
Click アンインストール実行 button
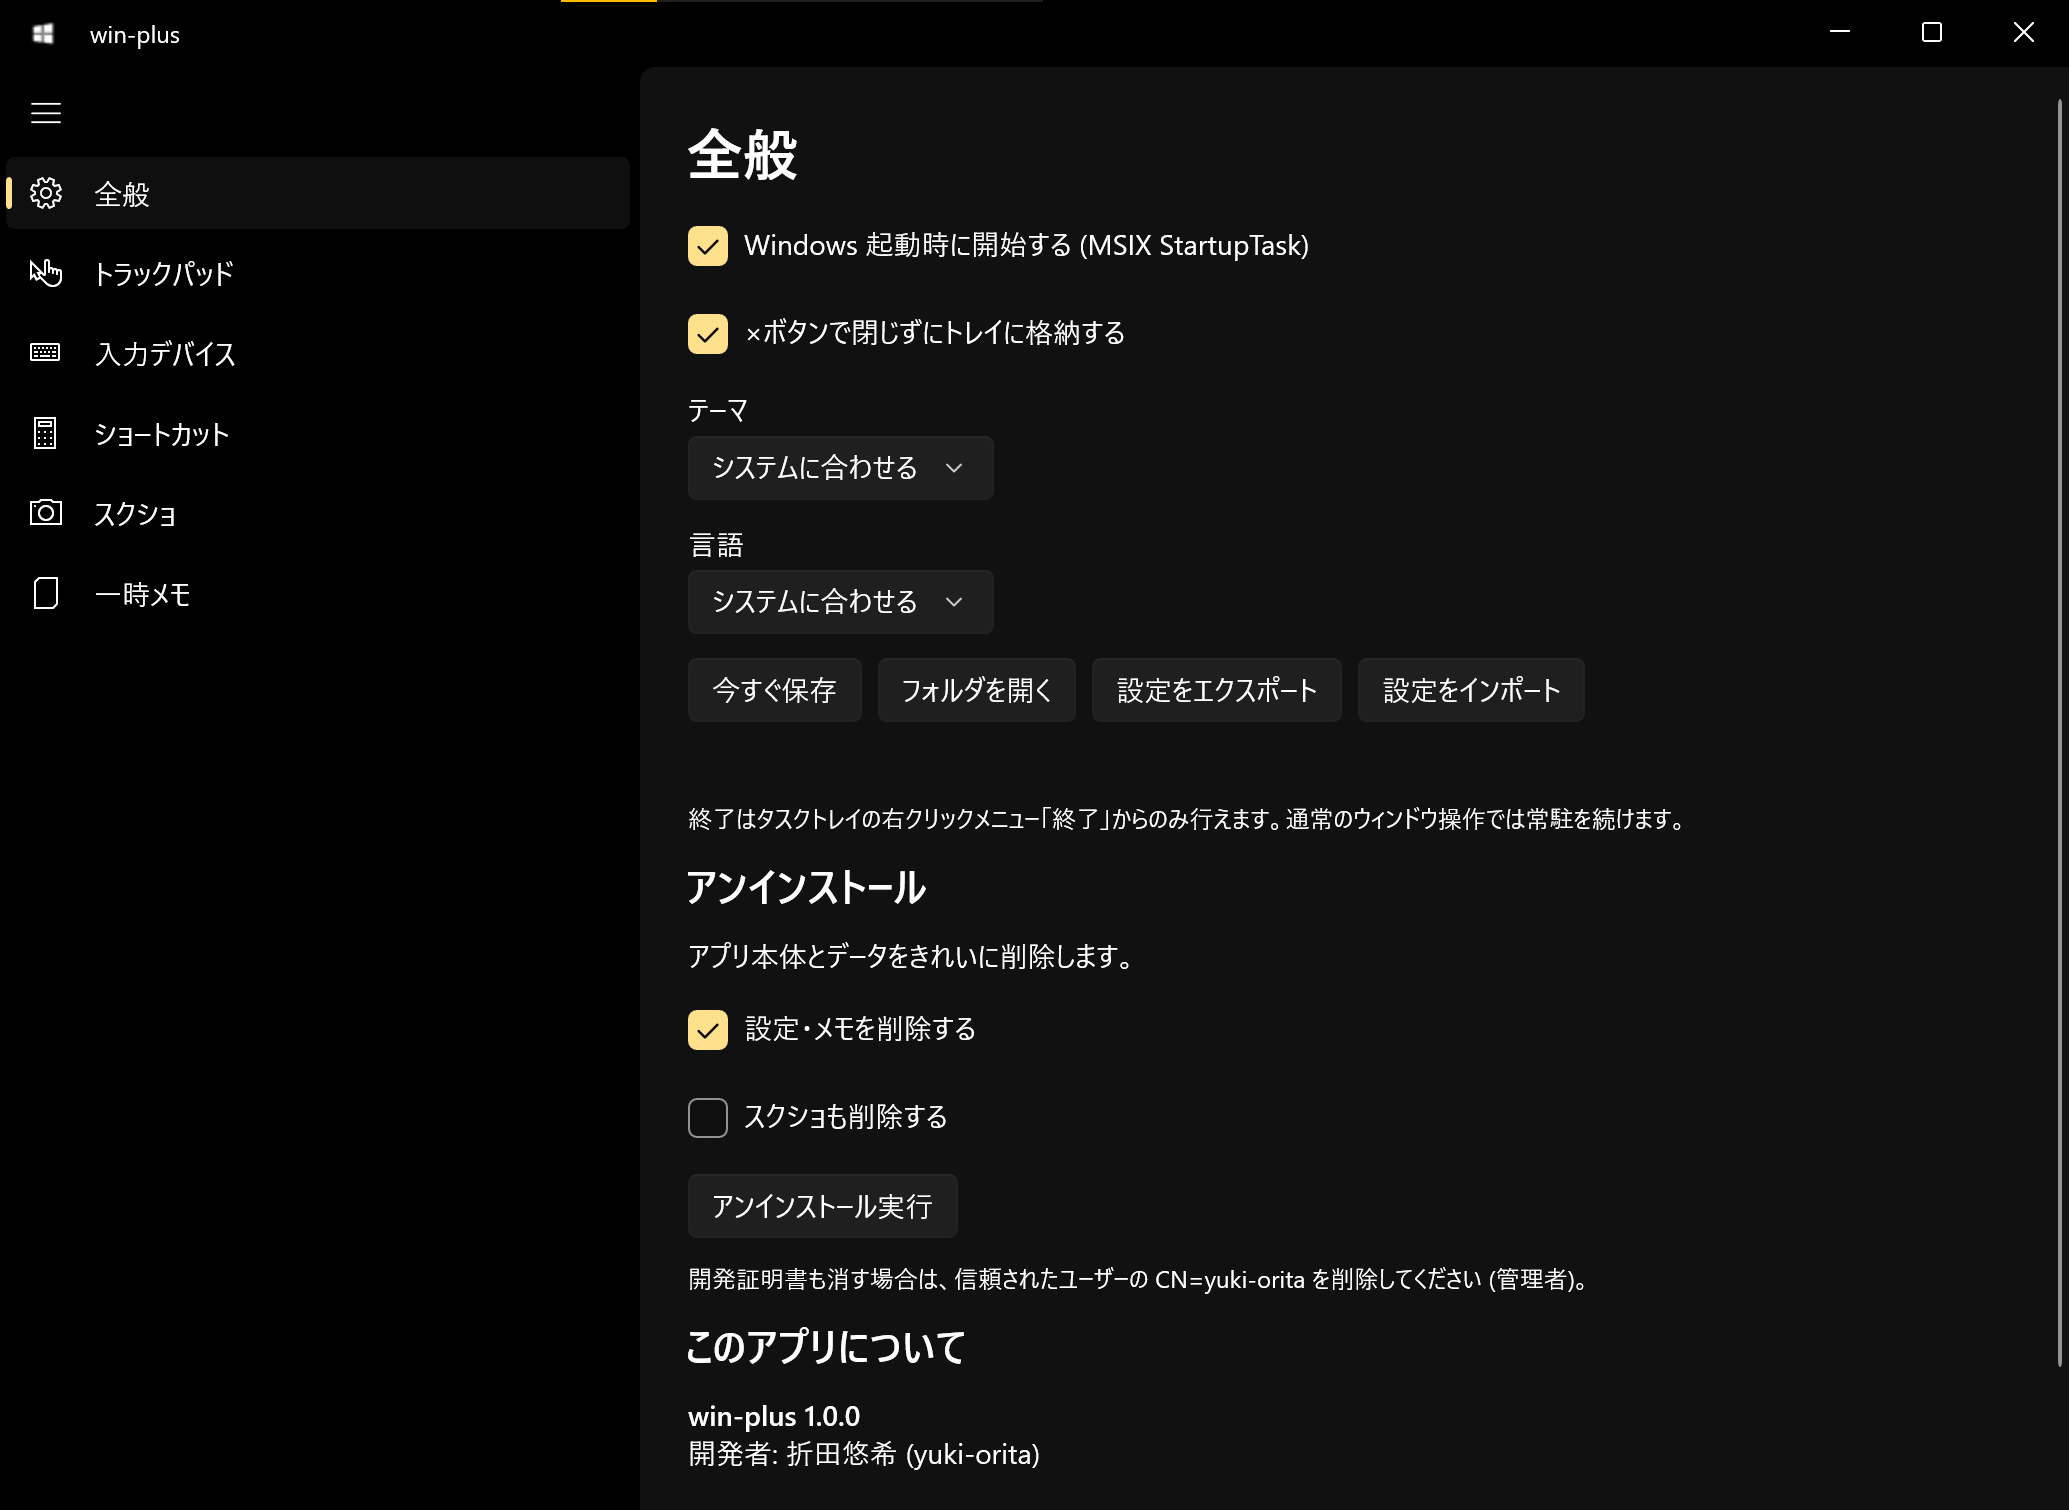pos(823,1206)
